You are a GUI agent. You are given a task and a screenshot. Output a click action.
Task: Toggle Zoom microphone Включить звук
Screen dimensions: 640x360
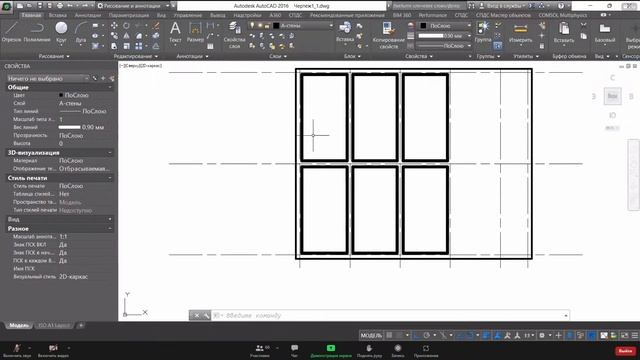(x=17, y=350)
